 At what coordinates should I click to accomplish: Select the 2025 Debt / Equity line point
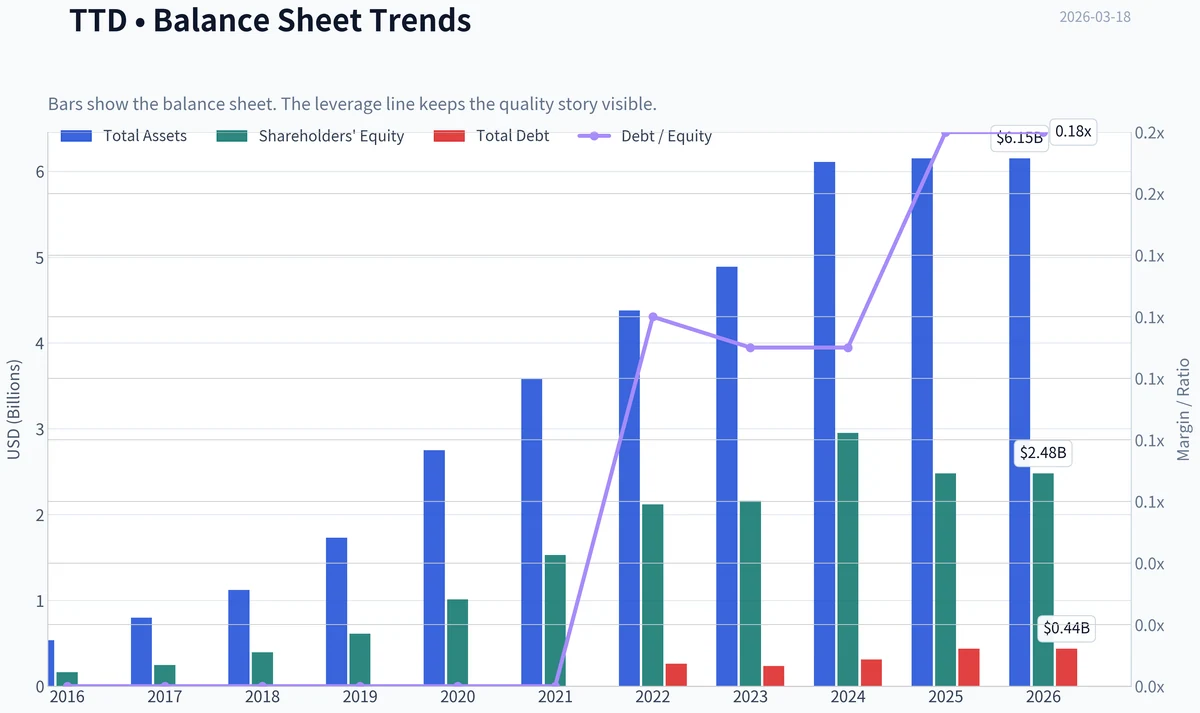click(x=945, y=133)
